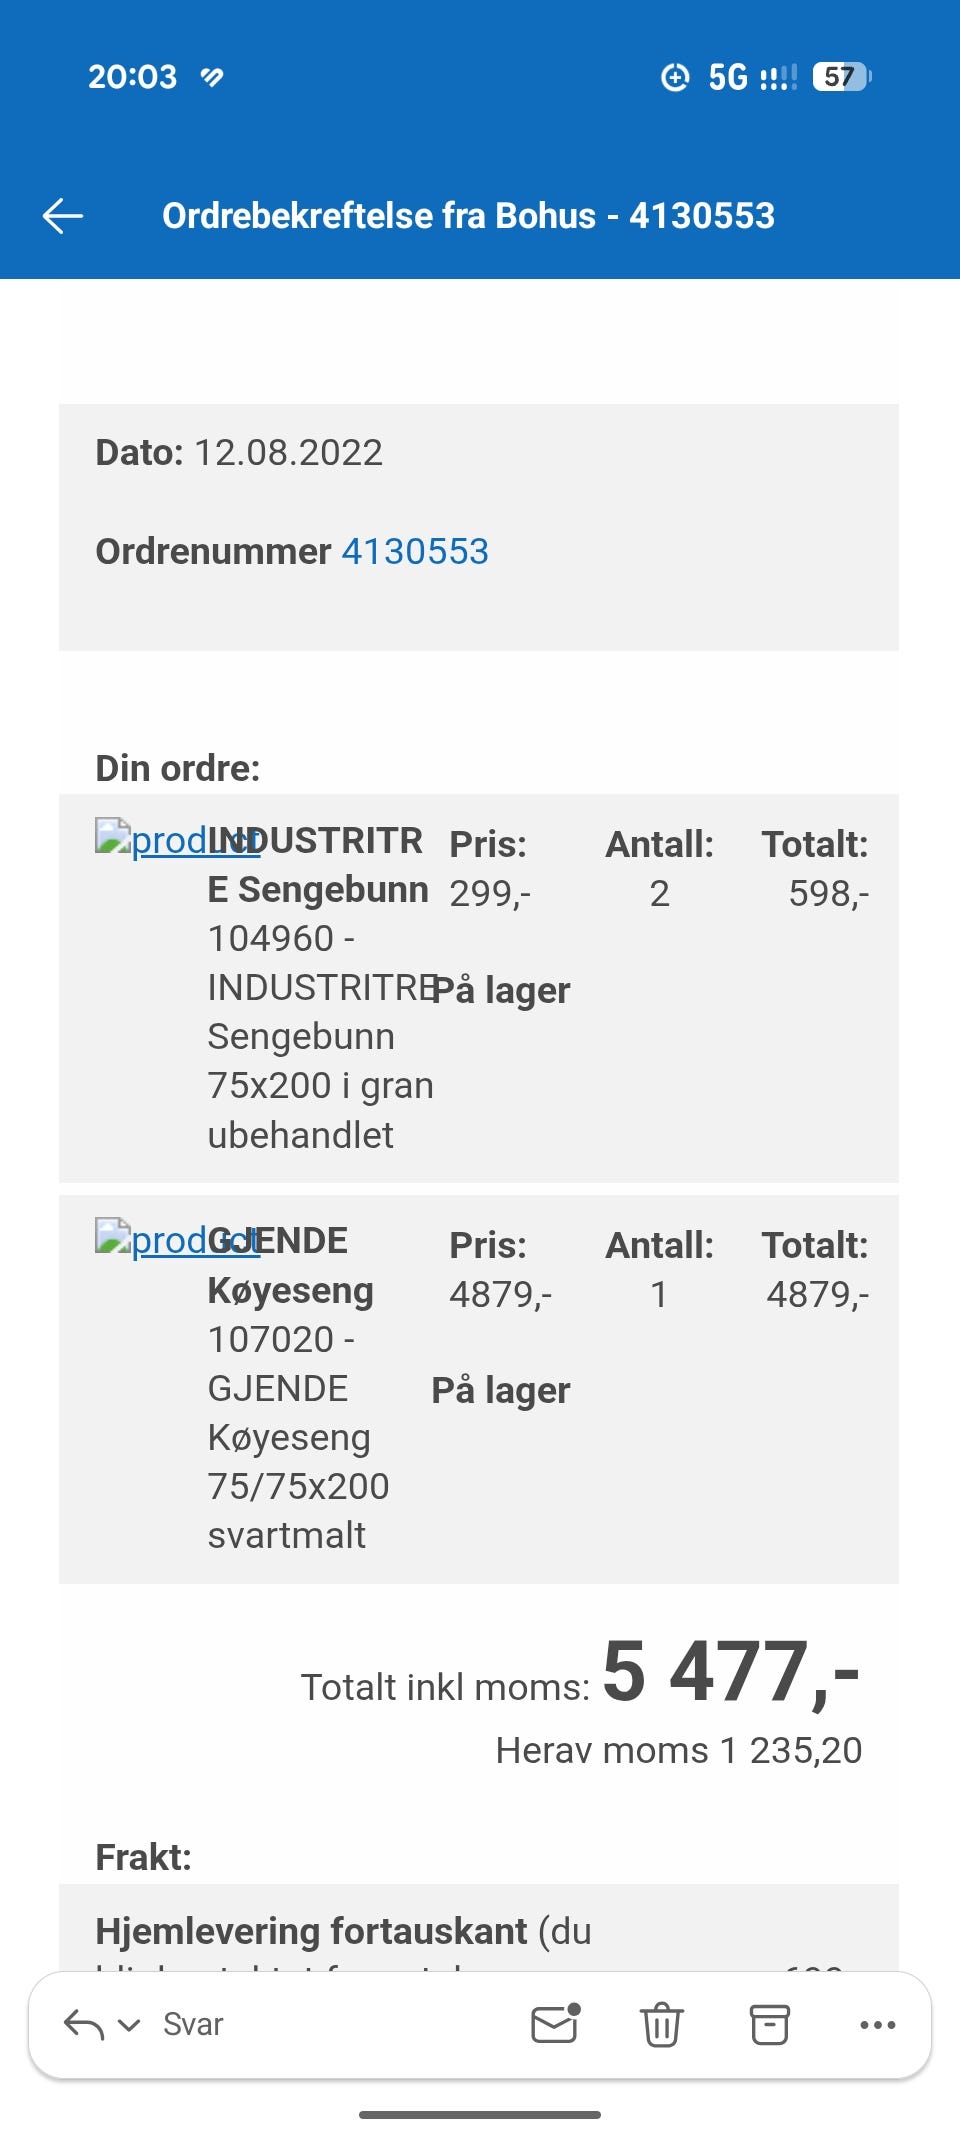Image resolution: width=960 pixels, height=2142 pixels.
Task: Open the three-dot more options menu
Action: coord(877,2025)
